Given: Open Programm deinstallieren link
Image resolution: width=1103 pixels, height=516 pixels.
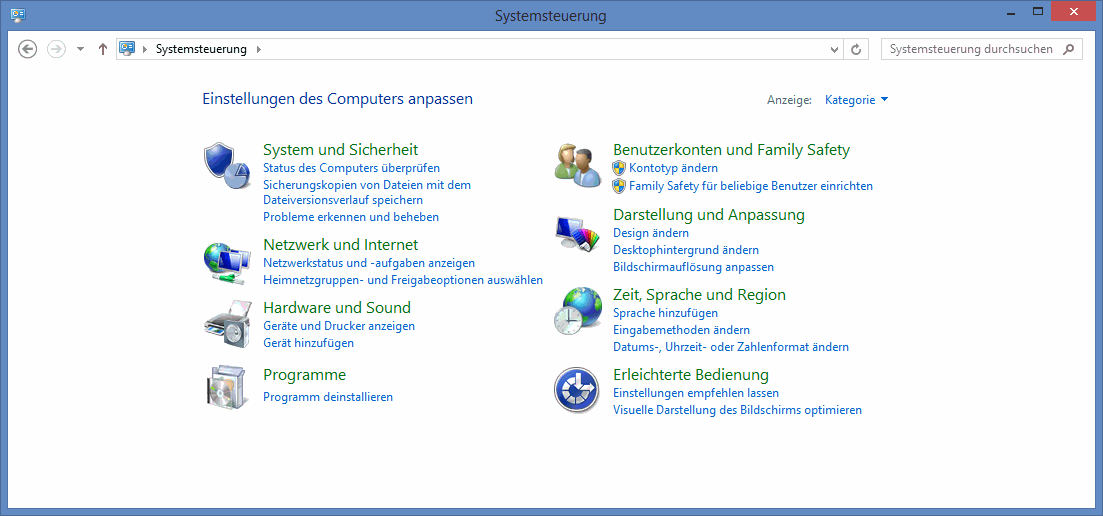Looking at the screenshot, I should tap(328, 397).
